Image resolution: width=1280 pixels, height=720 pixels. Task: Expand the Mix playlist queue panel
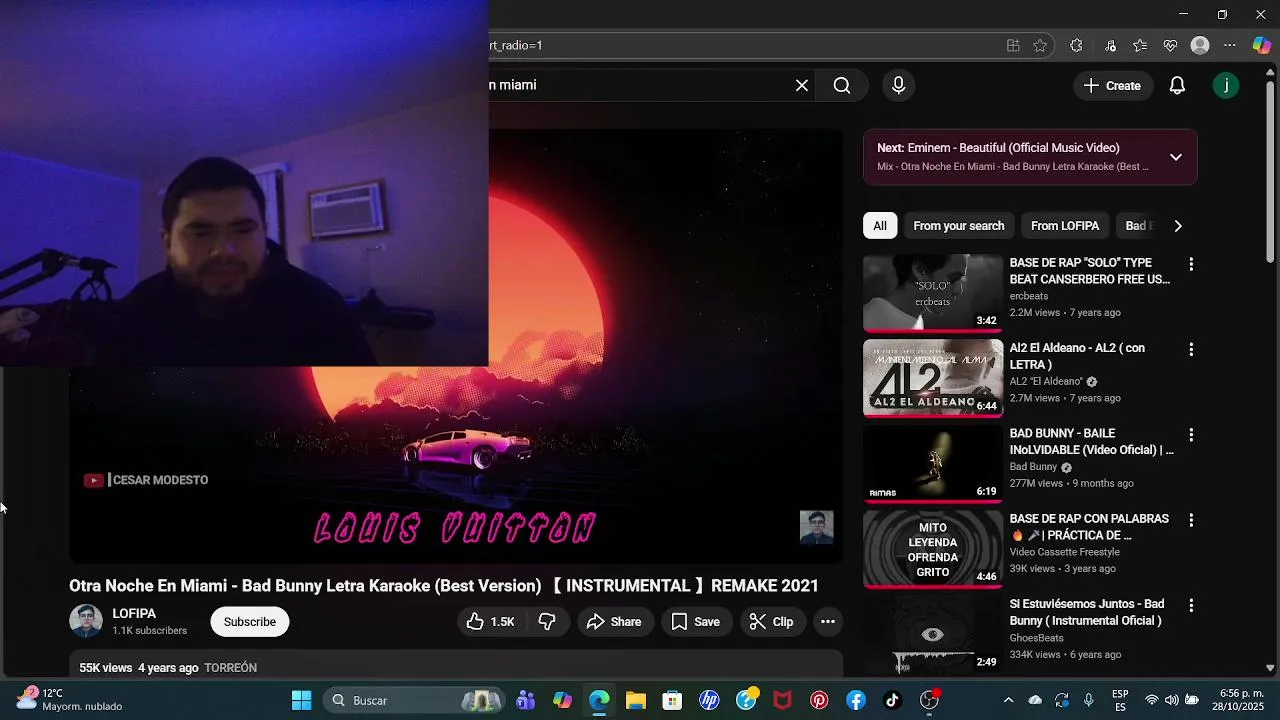pyautogui.click(x=1176, y=157)
